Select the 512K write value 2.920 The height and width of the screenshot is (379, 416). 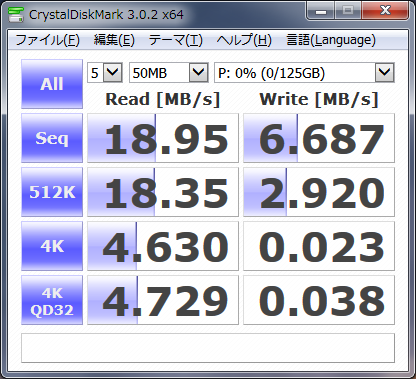tap(319, 192)
